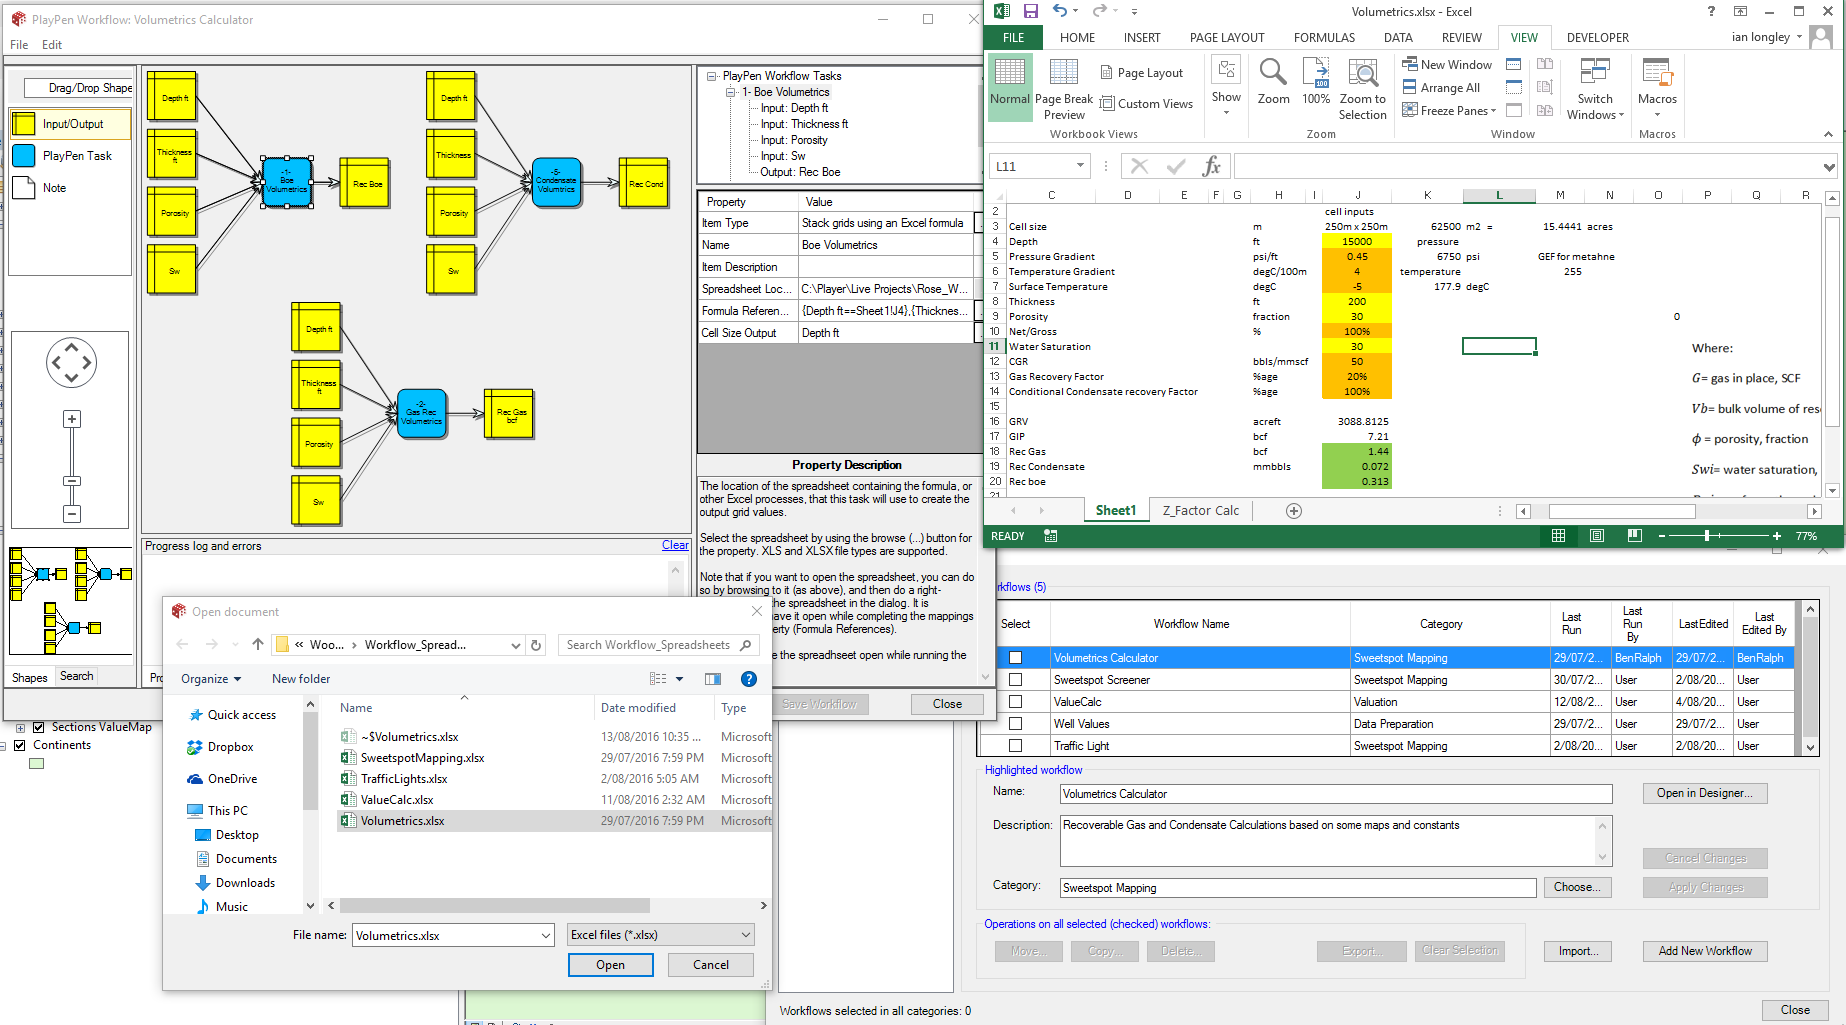Screen dimensions: 1846x1025
Task: Uncheck the Continents layer checkbox
Action: coord(19,745)
